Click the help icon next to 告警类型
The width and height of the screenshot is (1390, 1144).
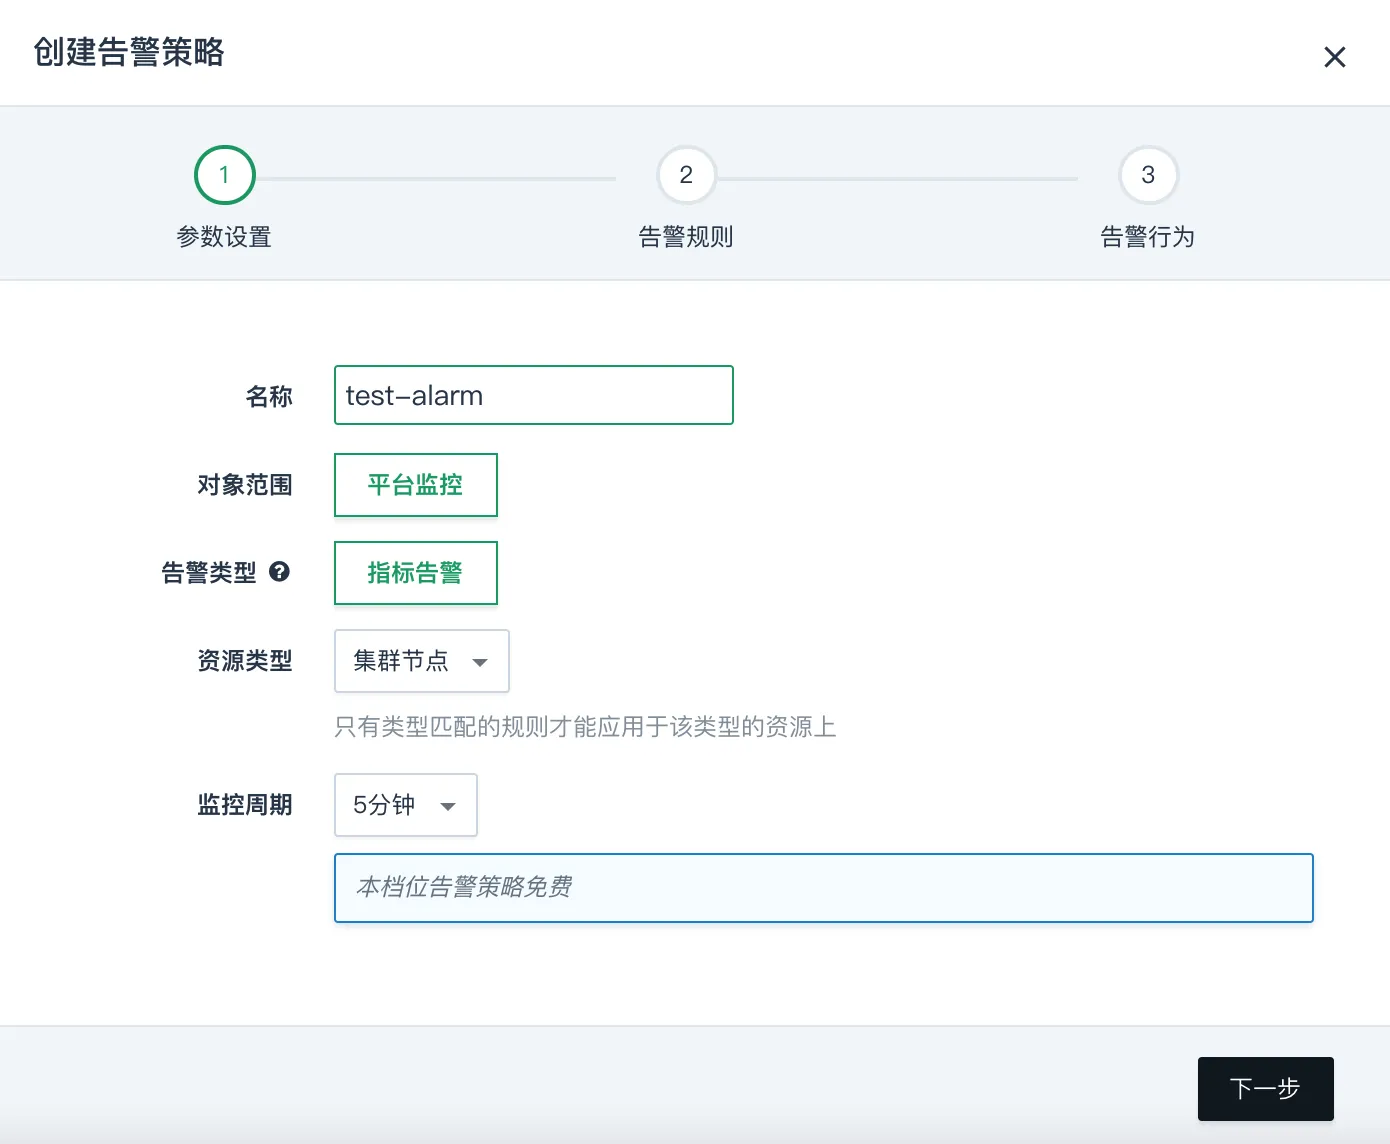tap(280, 572)
